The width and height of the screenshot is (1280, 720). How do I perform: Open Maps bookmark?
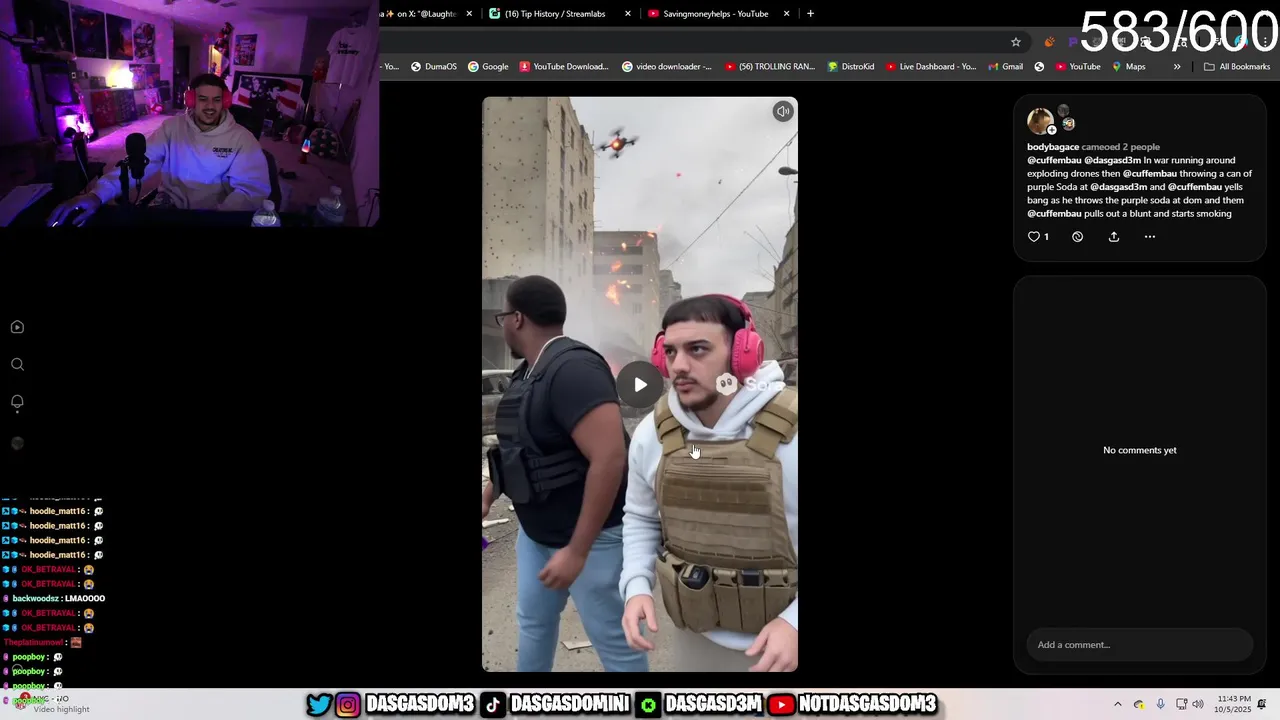pos(1128,67)
